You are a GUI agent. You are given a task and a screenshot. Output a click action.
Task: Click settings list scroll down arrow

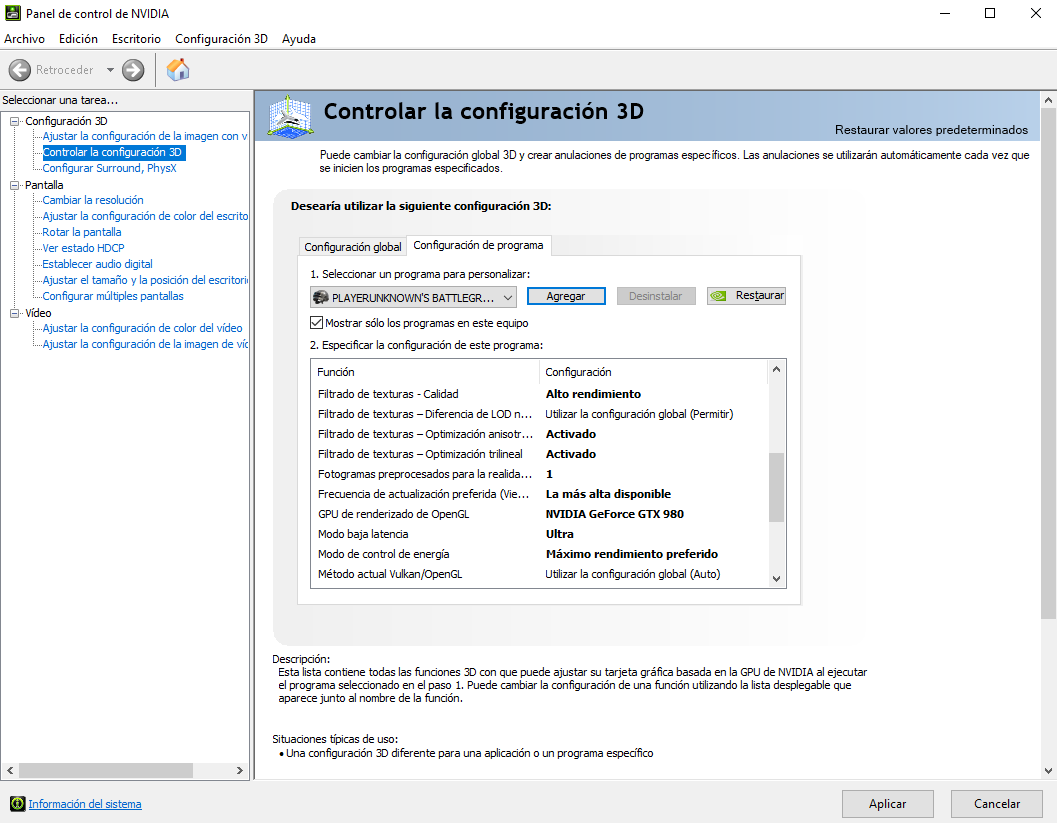click(x=777, y=578)
